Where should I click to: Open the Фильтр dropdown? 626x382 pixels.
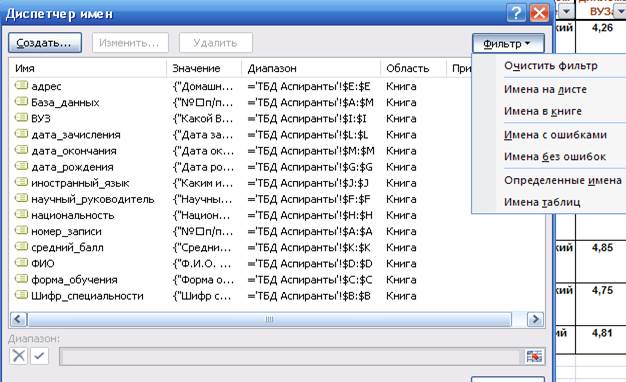[x=508, y=44]
